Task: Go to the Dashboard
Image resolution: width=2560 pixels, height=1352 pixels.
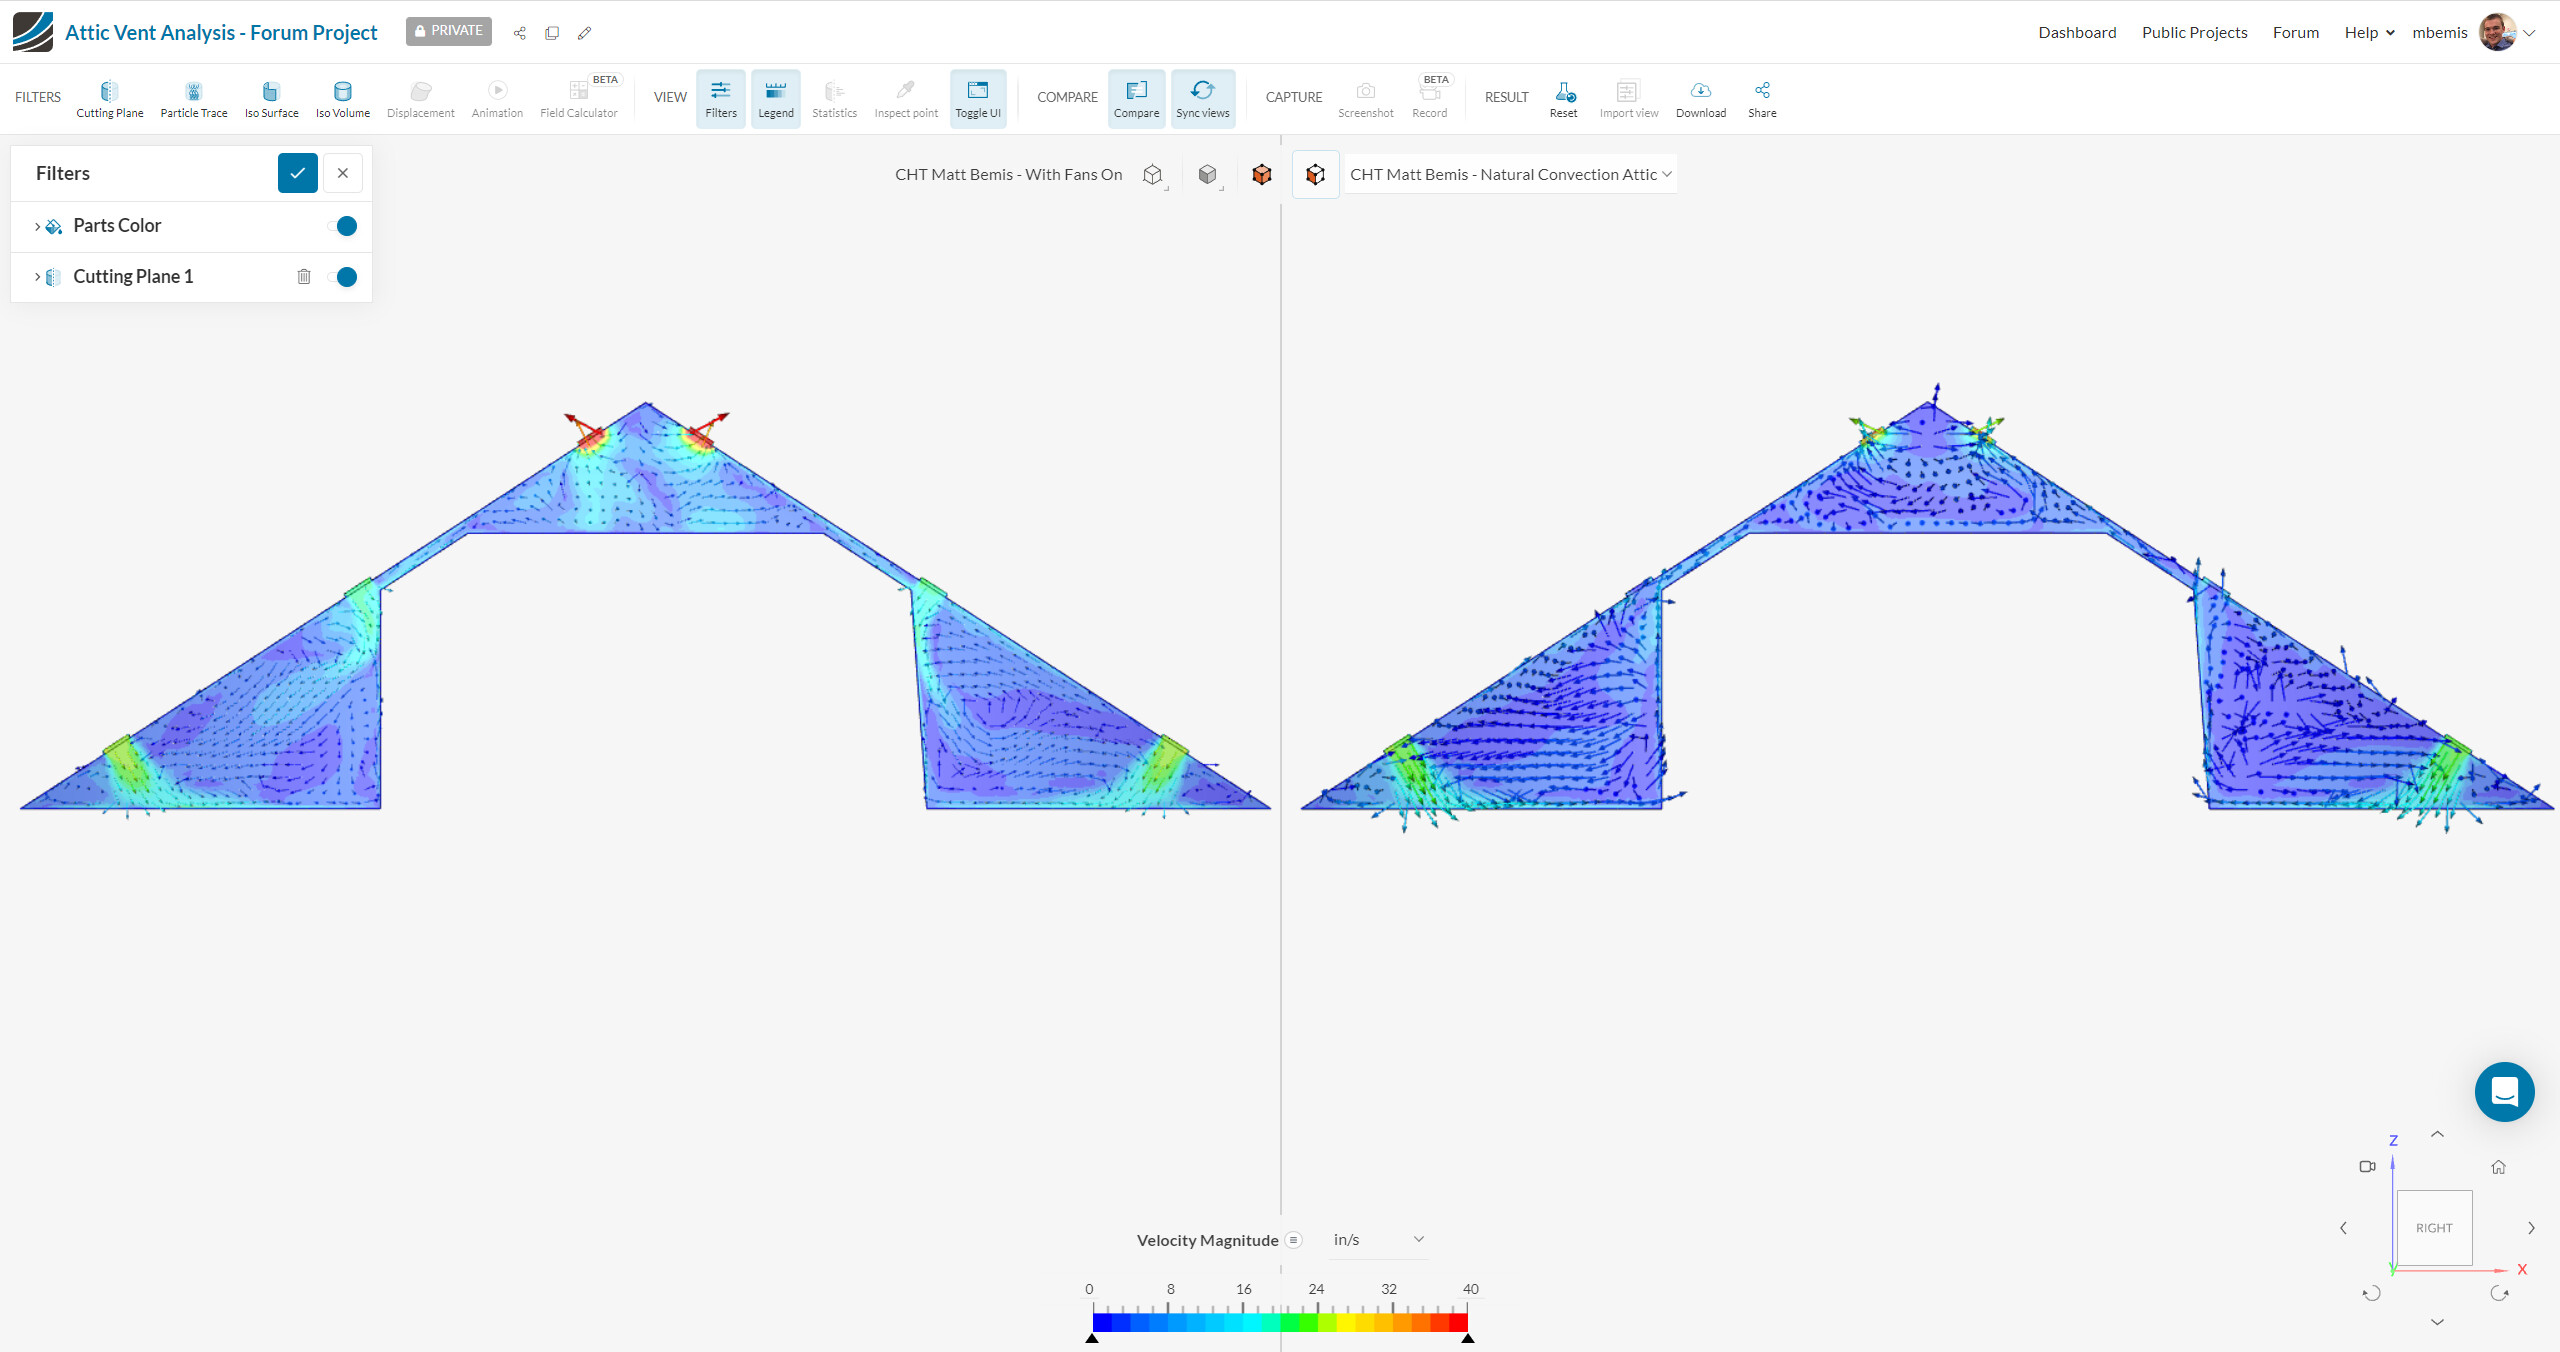Action: tap(2077, 32)
